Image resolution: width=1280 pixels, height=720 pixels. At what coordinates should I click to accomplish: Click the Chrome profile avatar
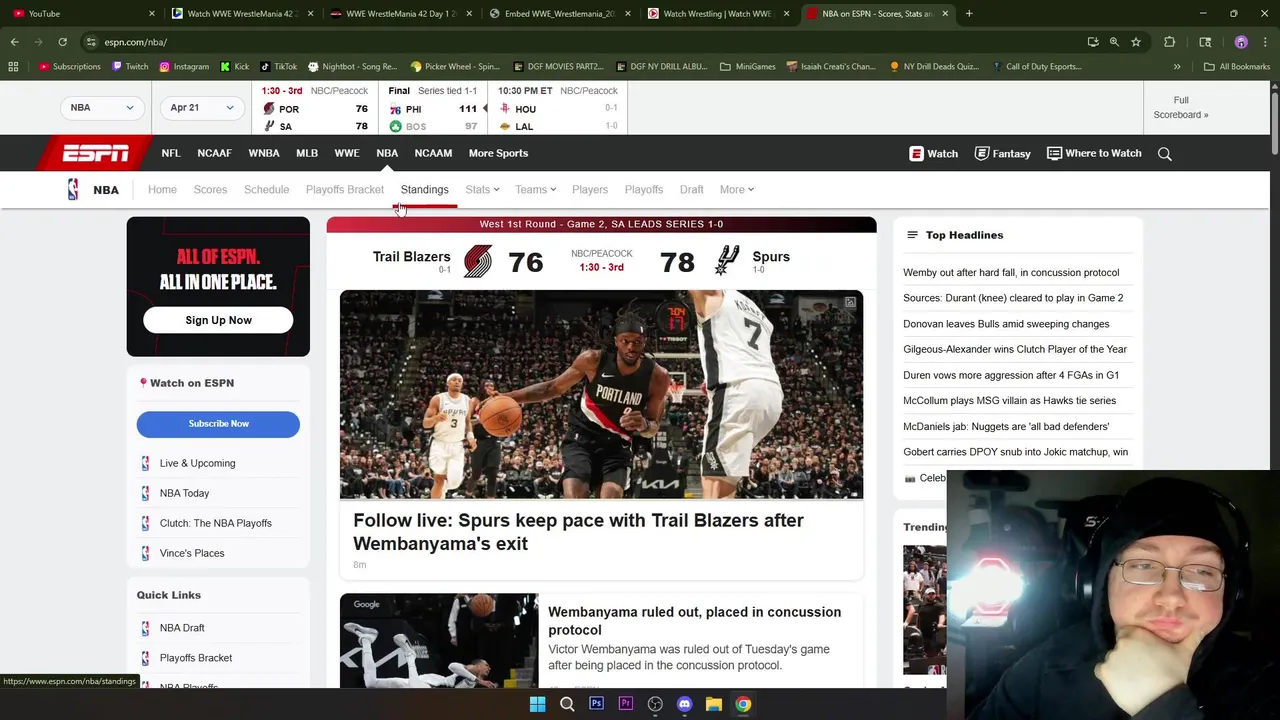[1241, 42]
